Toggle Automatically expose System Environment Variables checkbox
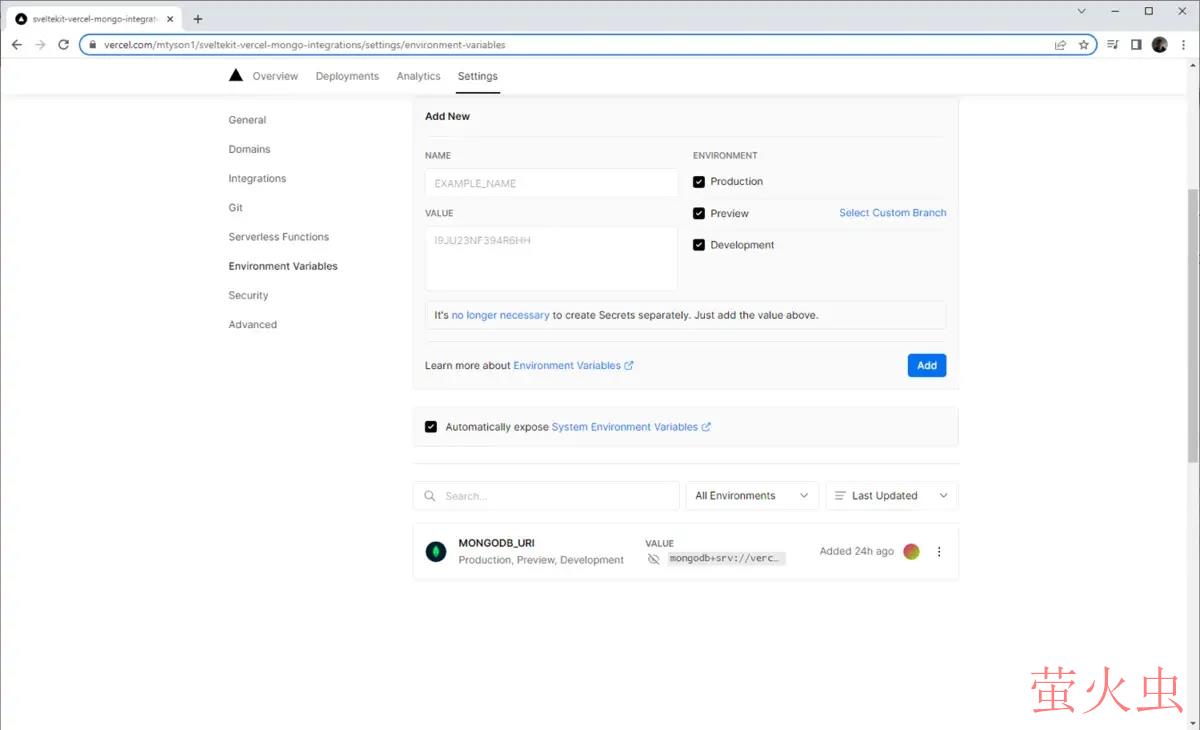Viewport: 1200px width, 730px height. click(431, 427)
